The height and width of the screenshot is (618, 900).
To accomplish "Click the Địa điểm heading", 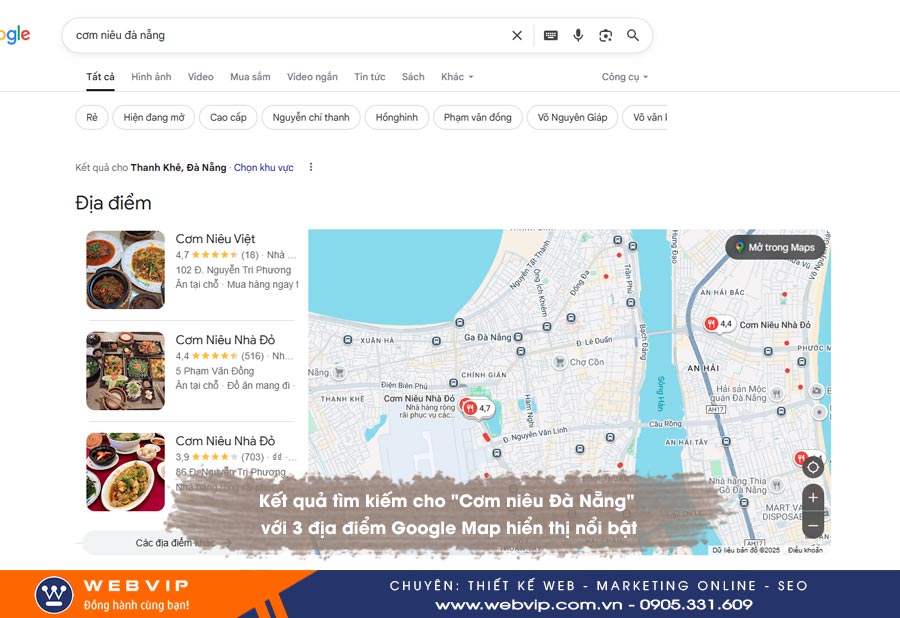I will [113, 203].
